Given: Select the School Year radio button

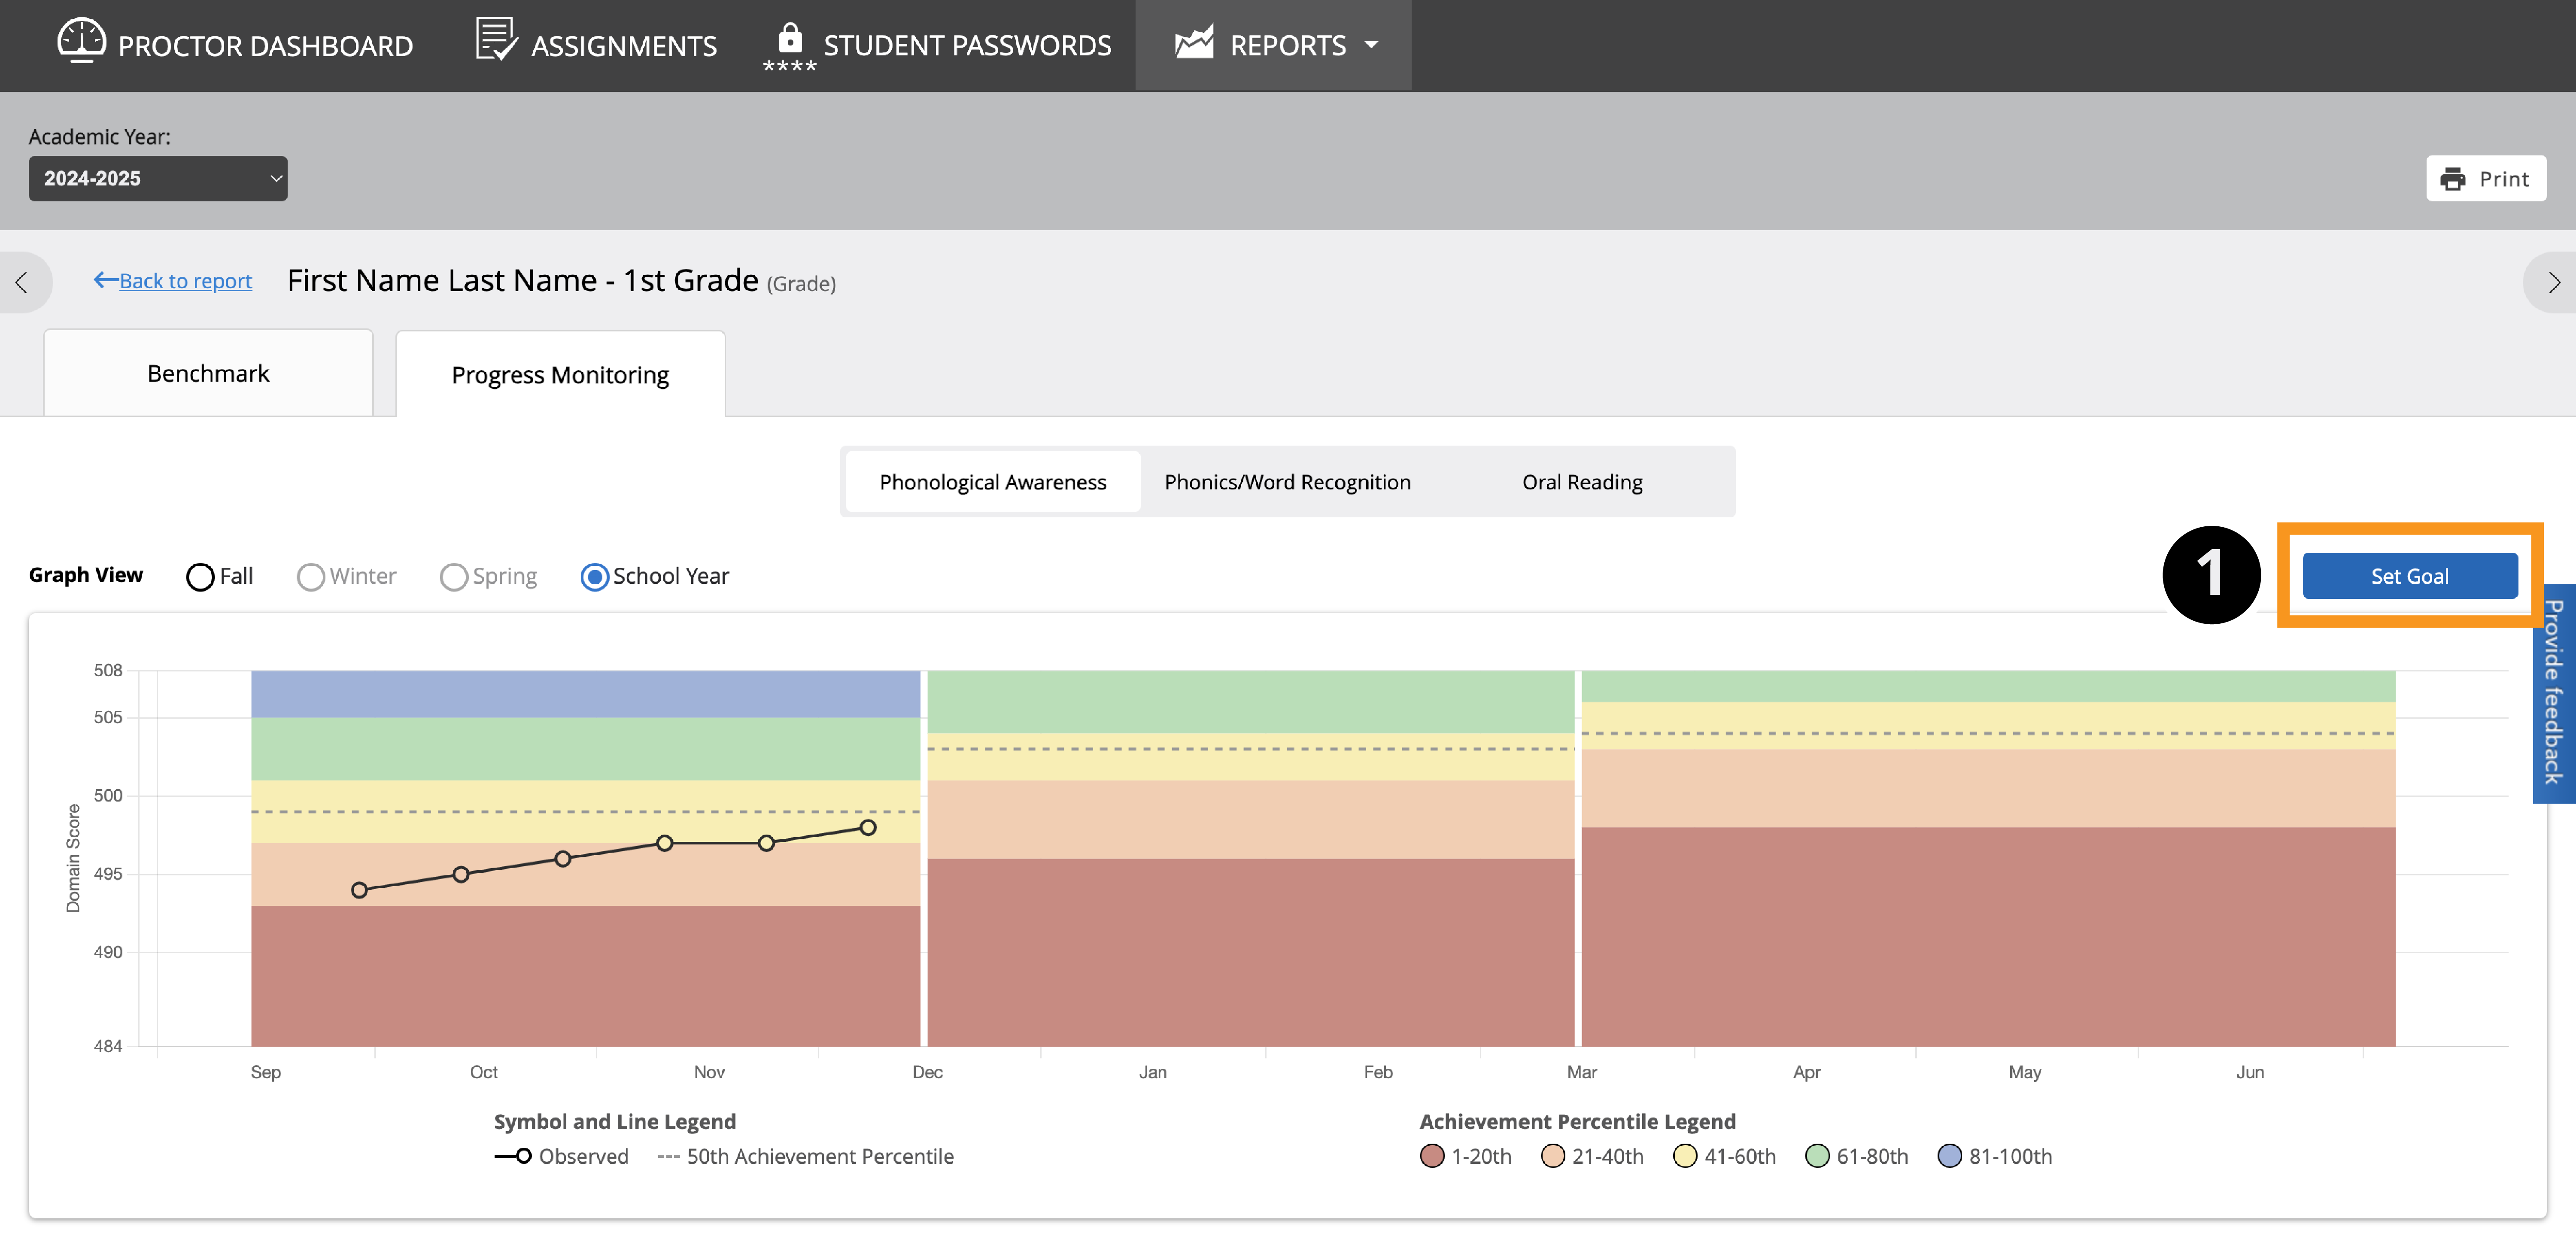Looking at the screenshot, I should click(x=594, y=577).
